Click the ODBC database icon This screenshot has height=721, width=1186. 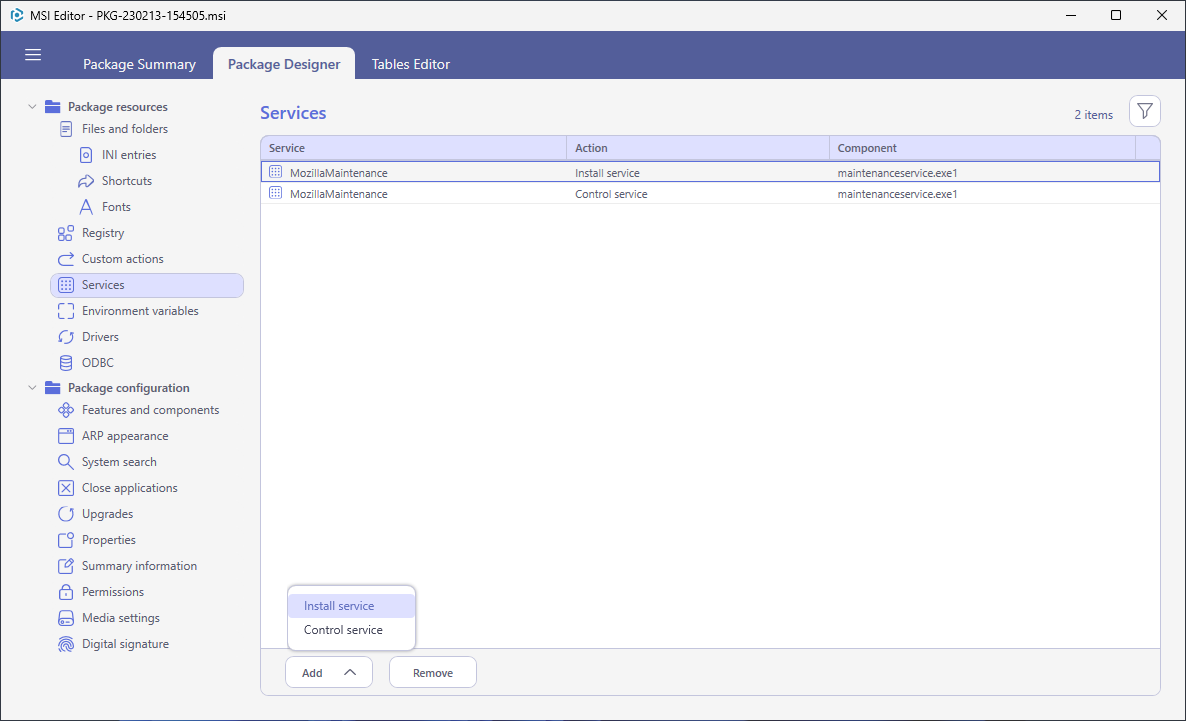66,363
